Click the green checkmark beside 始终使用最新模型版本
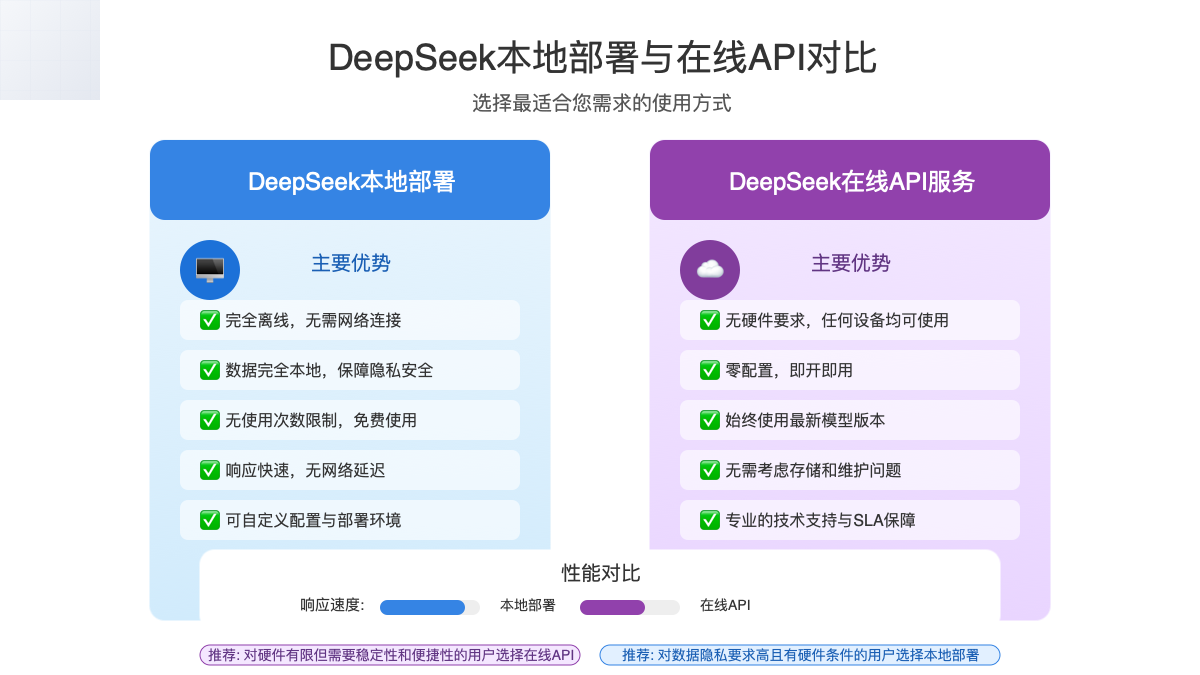The image size is (1200, 675). 710,420
